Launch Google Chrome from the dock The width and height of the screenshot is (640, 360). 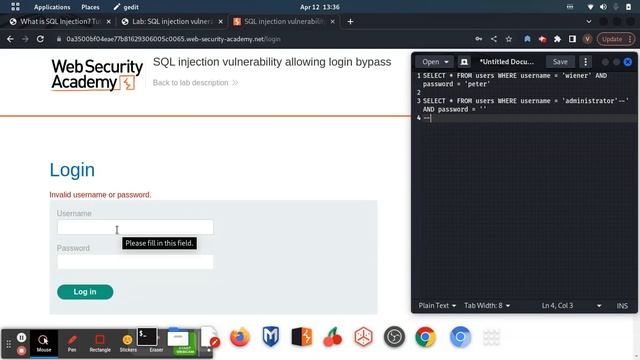[x=425, y=337]
